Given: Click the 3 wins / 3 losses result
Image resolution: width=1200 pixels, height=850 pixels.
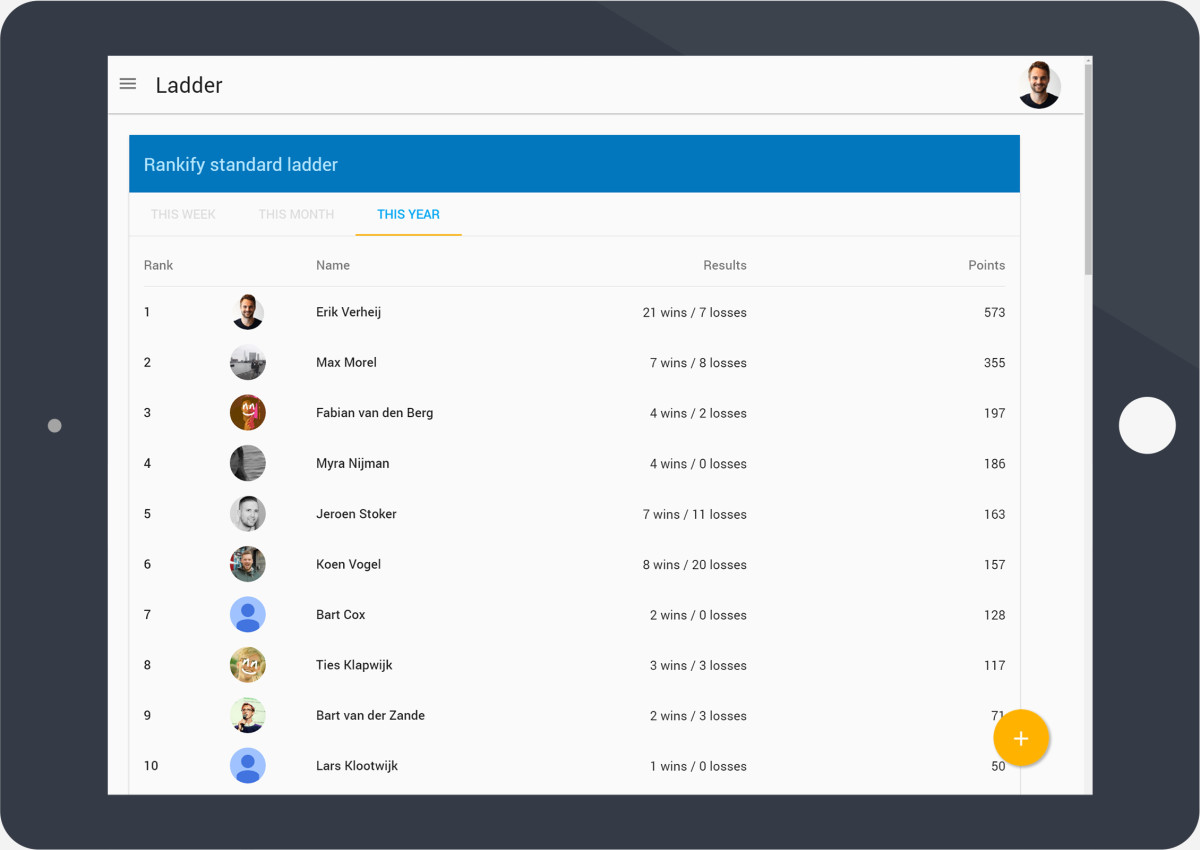Looking at the screenshot, I should (698, 666).
